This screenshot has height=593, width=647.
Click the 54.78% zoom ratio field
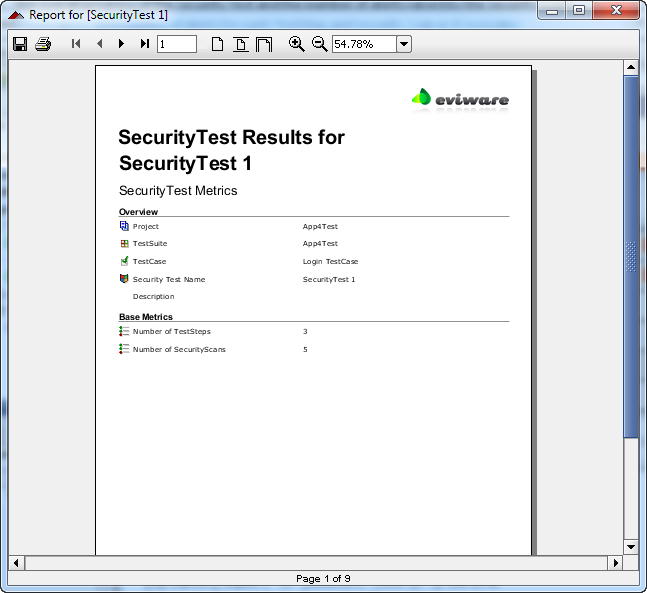(364, 44)
